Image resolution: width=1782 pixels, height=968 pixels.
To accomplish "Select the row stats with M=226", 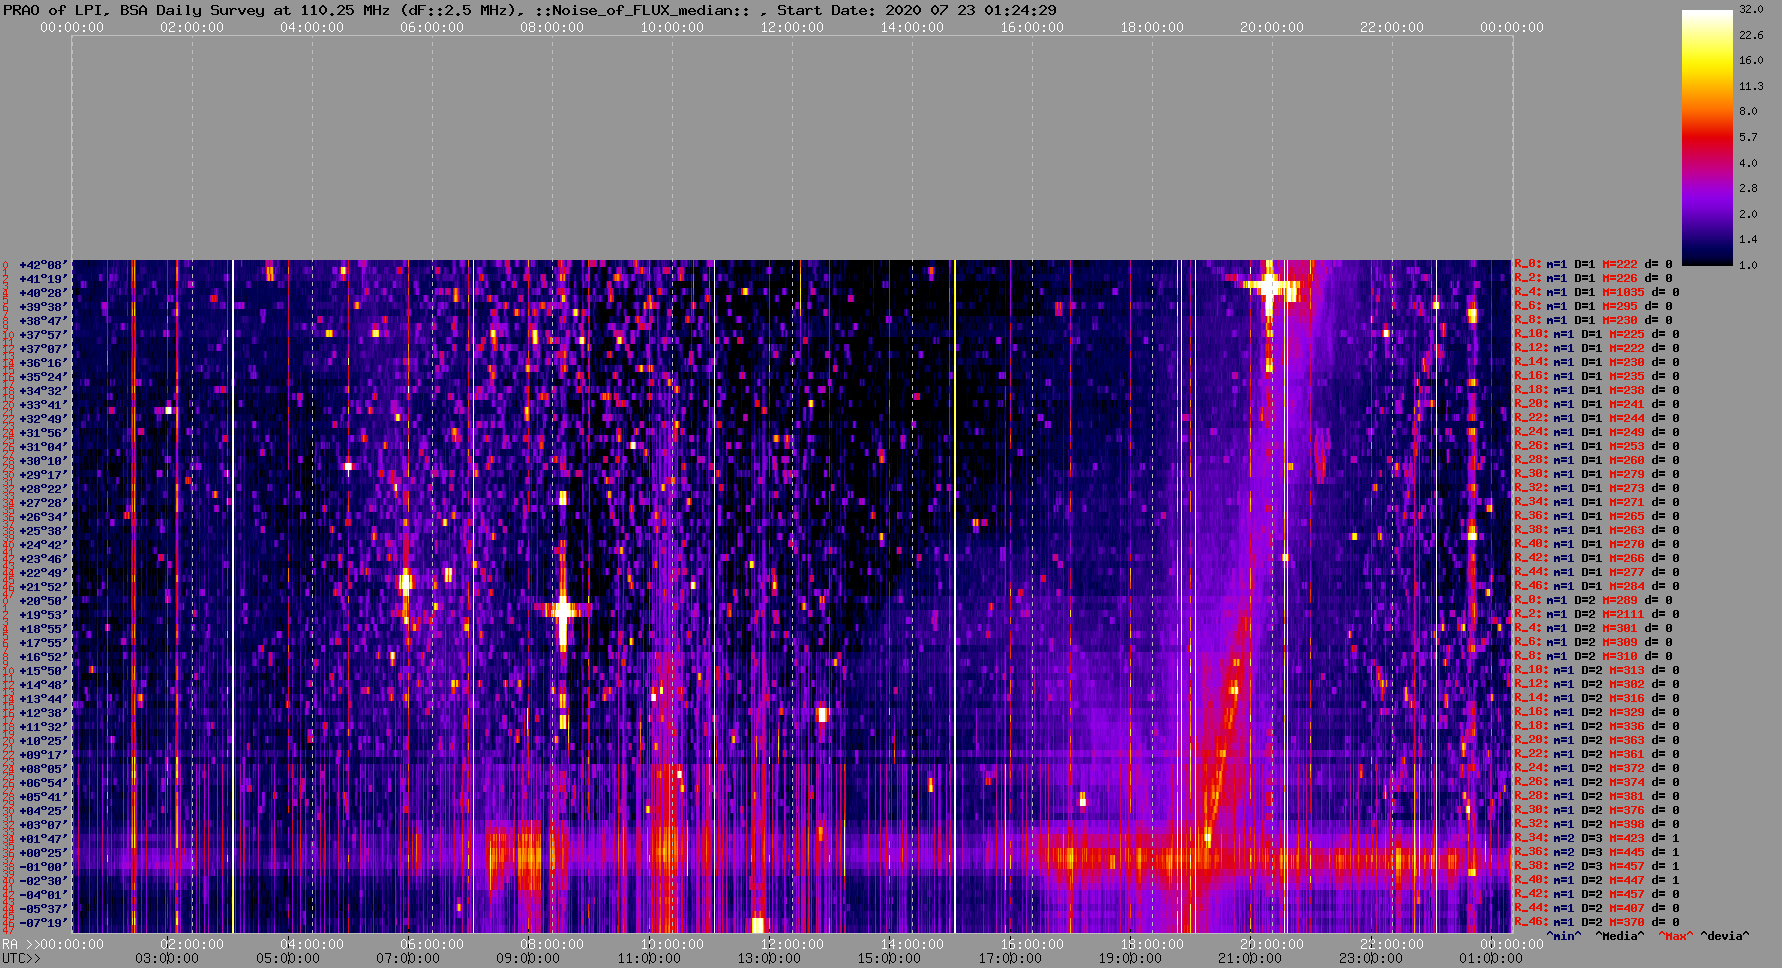I will pyautogui.click(x=1593, y=279).
